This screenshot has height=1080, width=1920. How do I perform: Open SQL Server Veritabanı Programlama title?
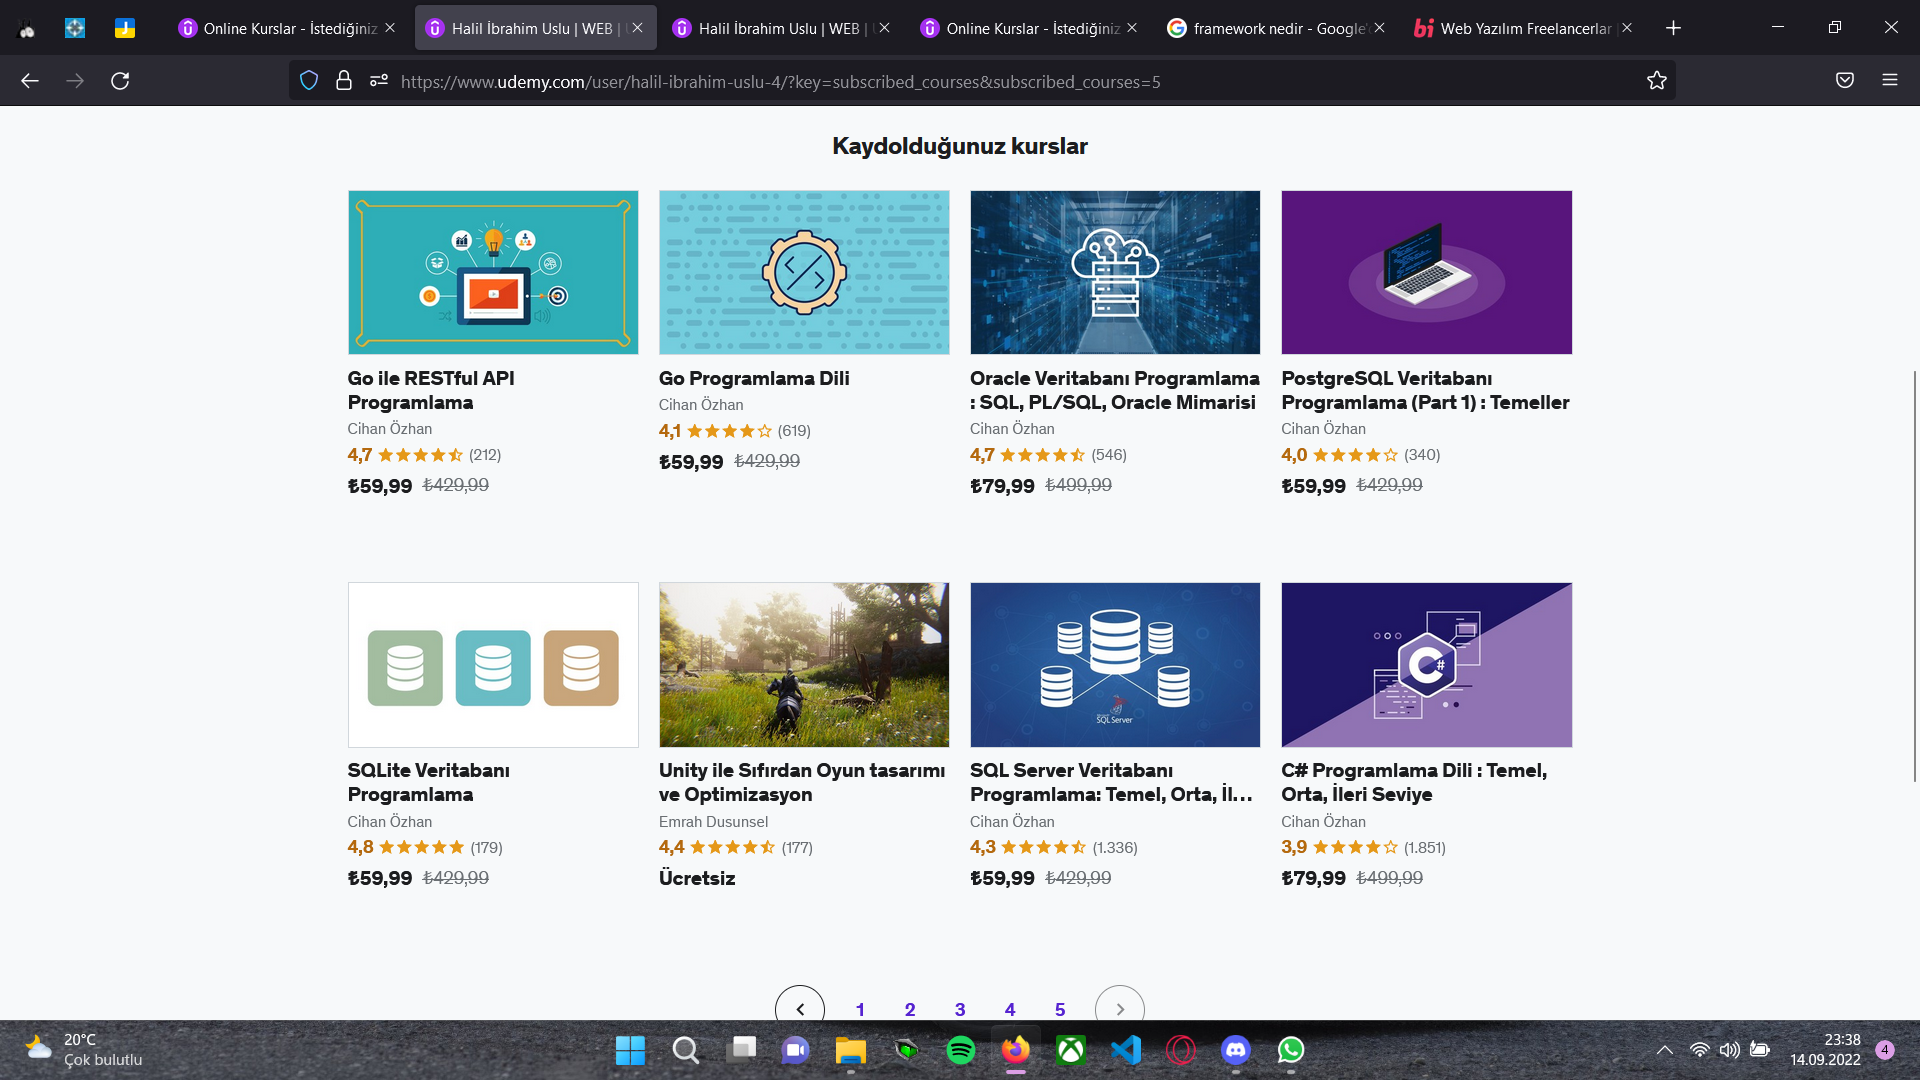(1111, 782)
